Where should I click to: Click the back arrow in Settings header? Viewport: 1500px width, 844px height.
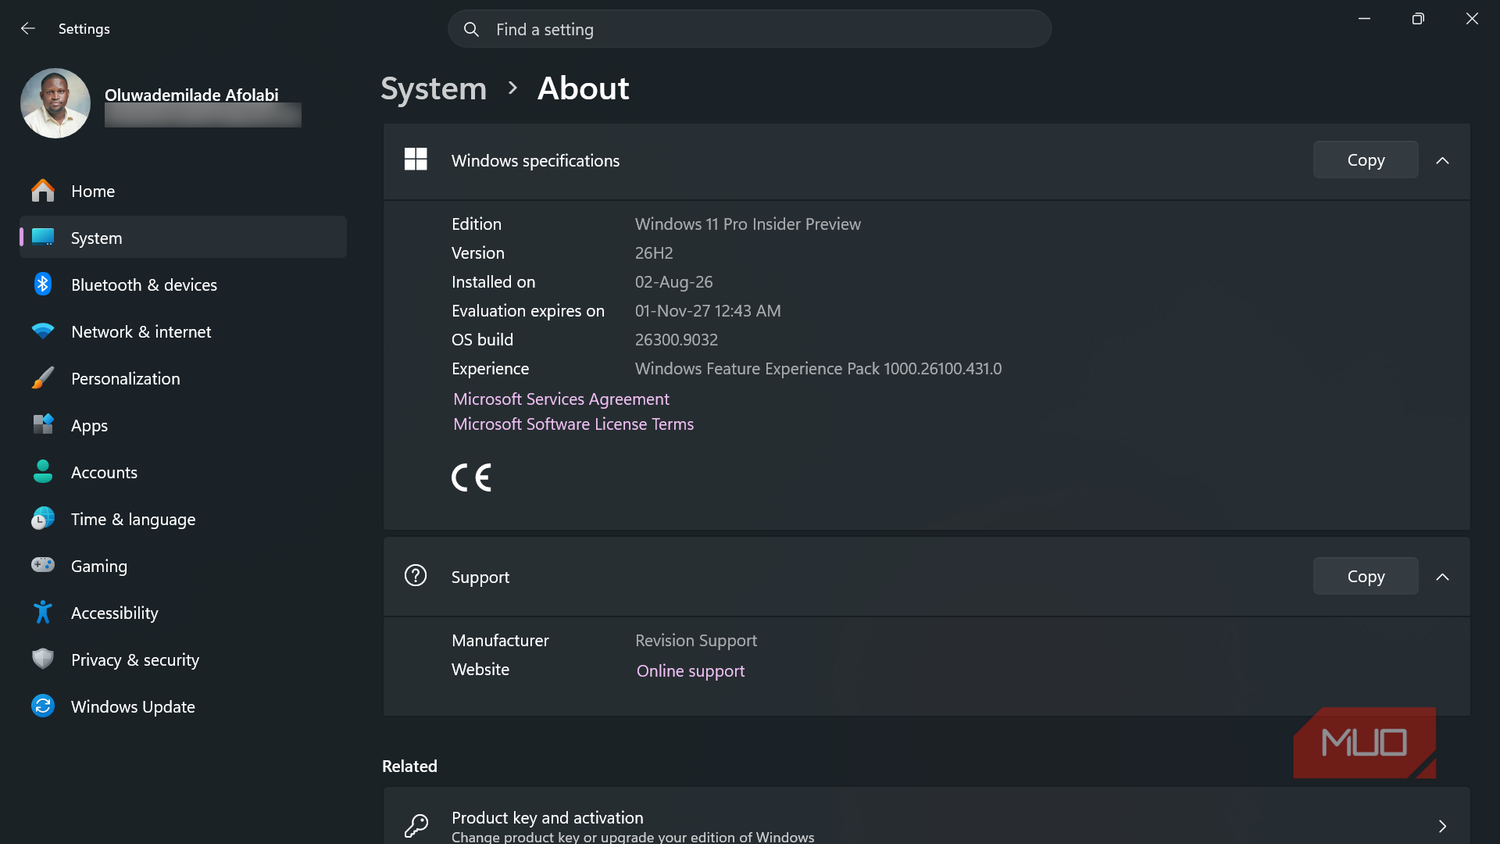point(28,29)
